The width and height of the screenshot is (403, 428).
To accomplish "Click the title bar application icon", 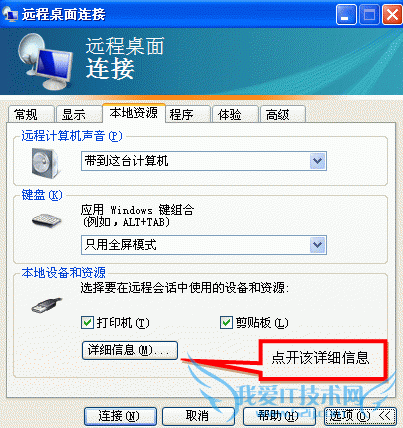I will pos(10,14).
